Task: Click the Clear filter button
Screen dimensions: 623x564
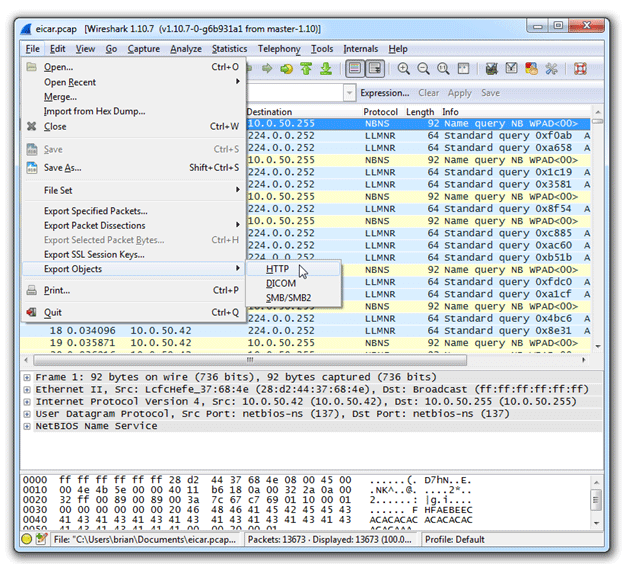Action: click(x=428, y=93)
